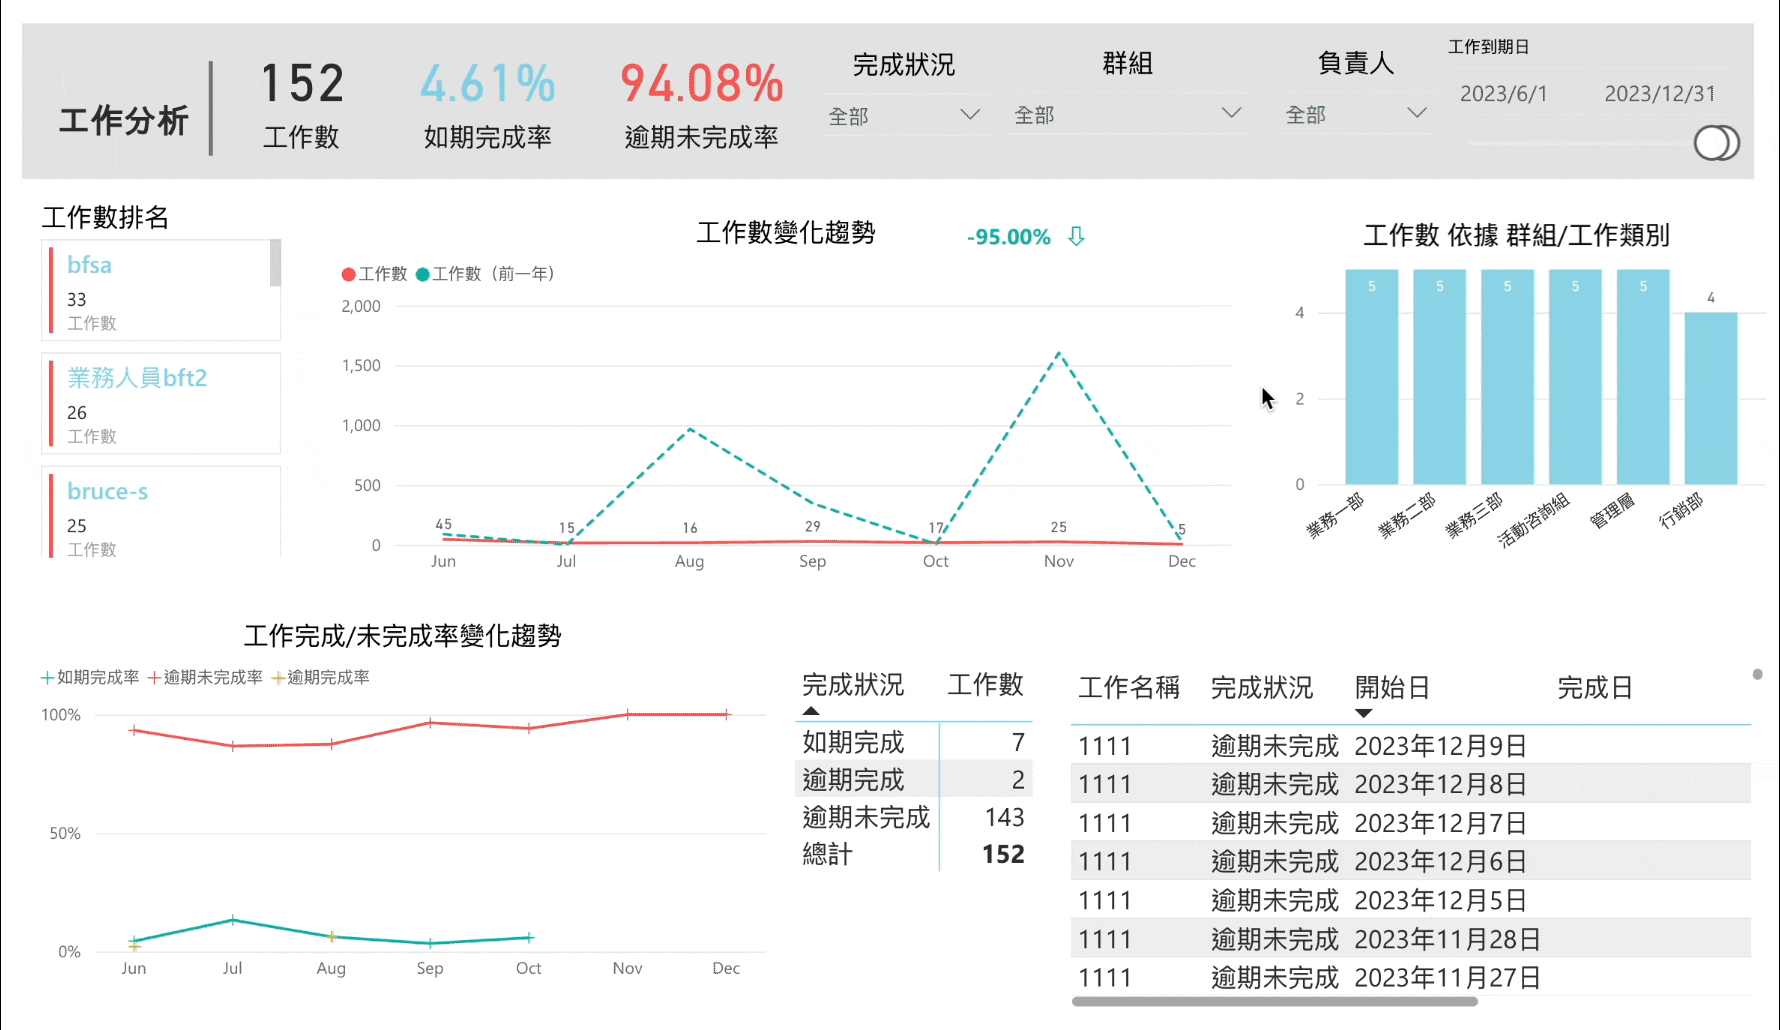
Task: Click the 2023/6/1 start date field
Action: (1504, 94)
